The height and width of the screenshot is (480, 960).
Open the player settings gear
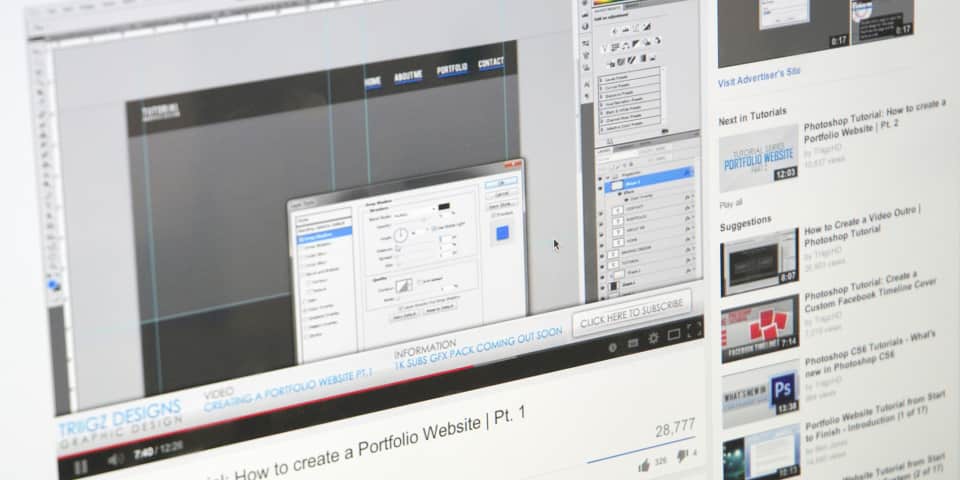(x=653, y=337)
